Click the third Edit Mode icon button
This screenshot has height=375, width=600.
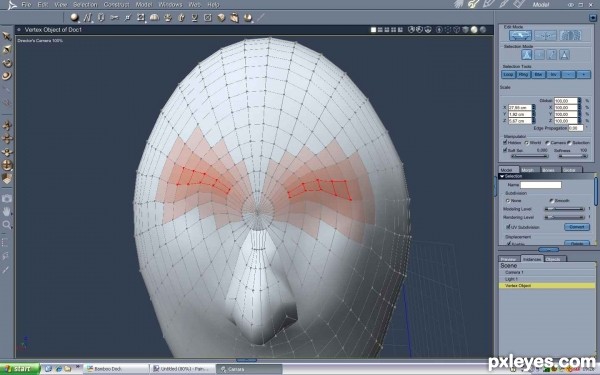tap(570, 36)
